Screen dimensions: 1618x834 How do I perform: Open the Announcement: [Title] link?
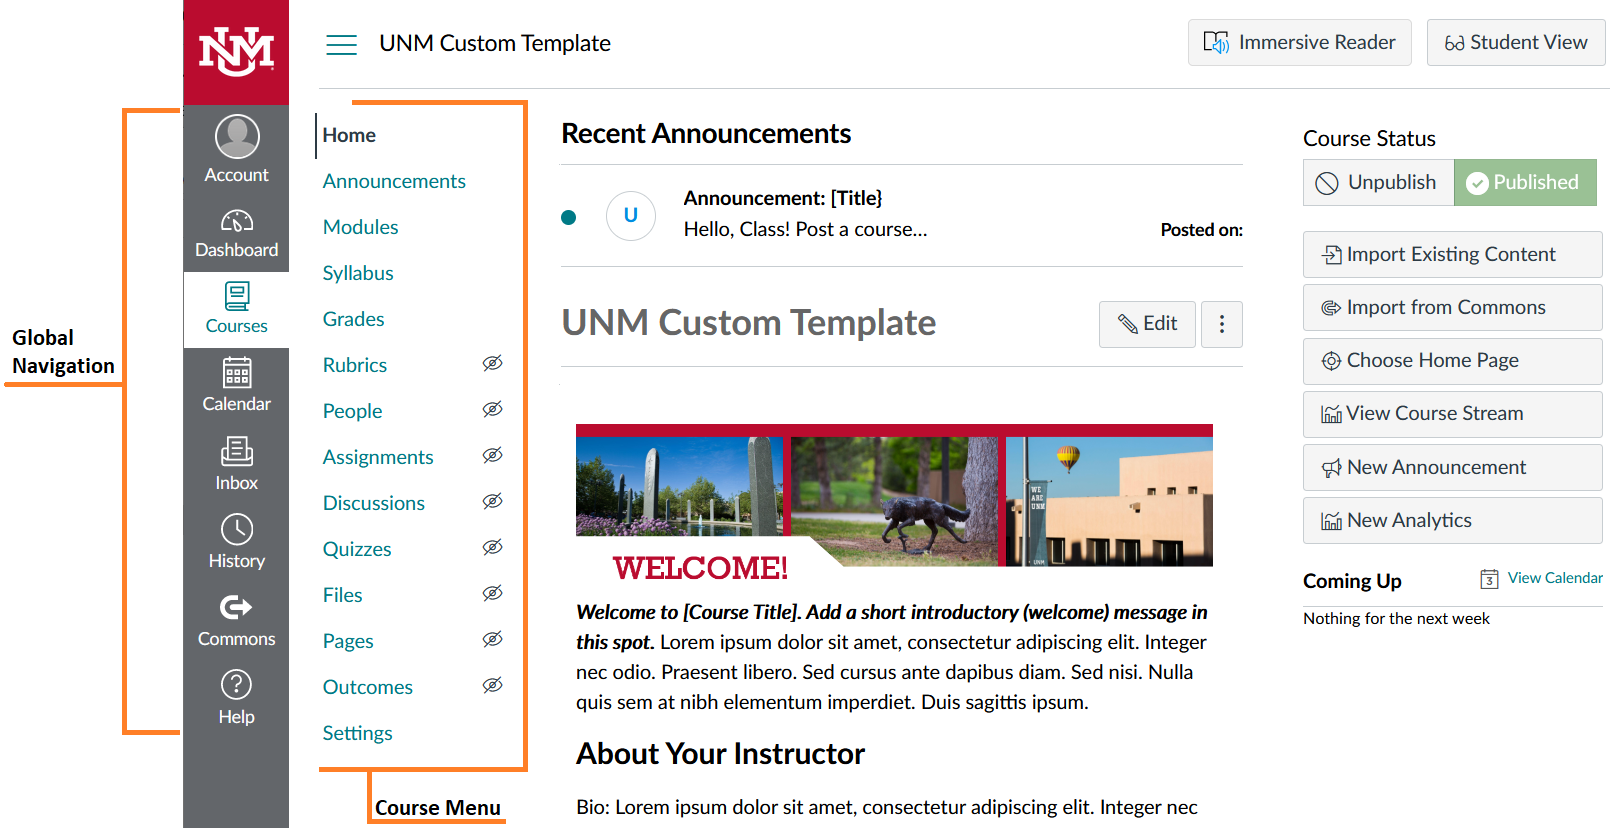783,198
